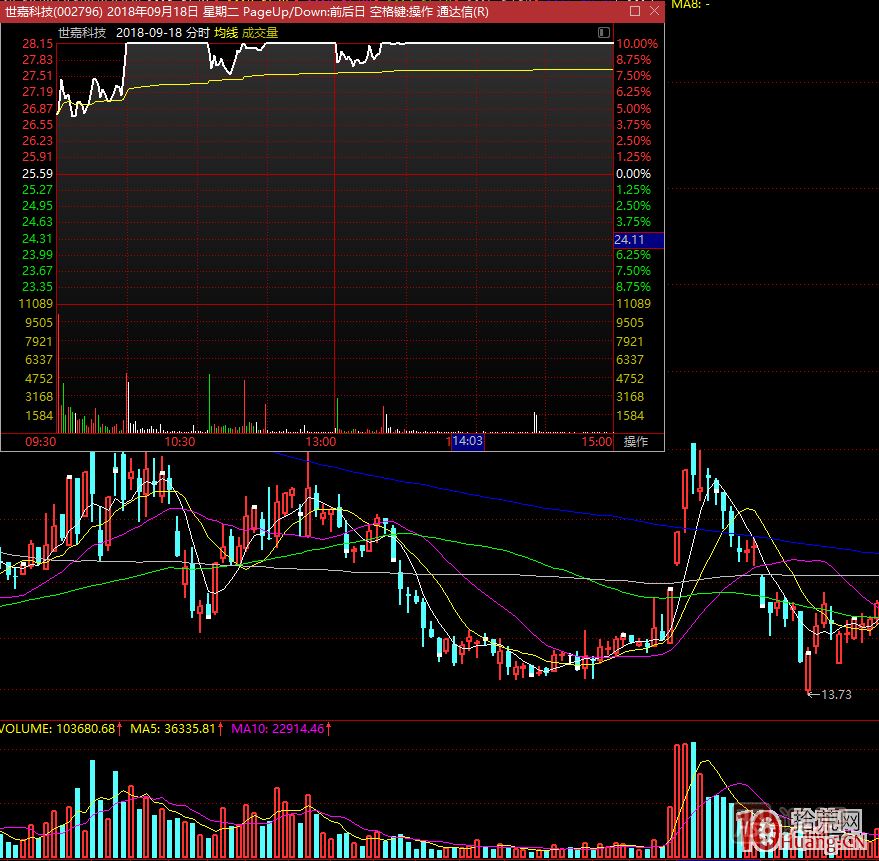Click the 25.59 previous close price label
Viewport: 879px width, 861px height.
tap(37, 173)
